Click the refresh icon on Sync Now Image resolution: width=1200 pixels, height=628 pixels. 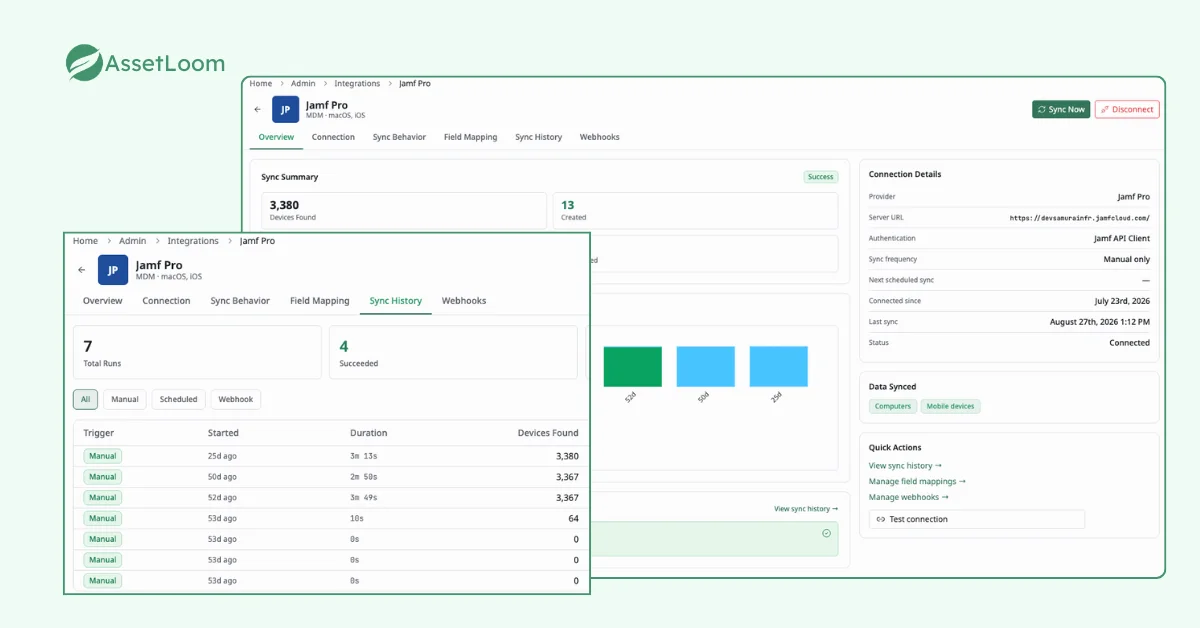point(1042,110)
